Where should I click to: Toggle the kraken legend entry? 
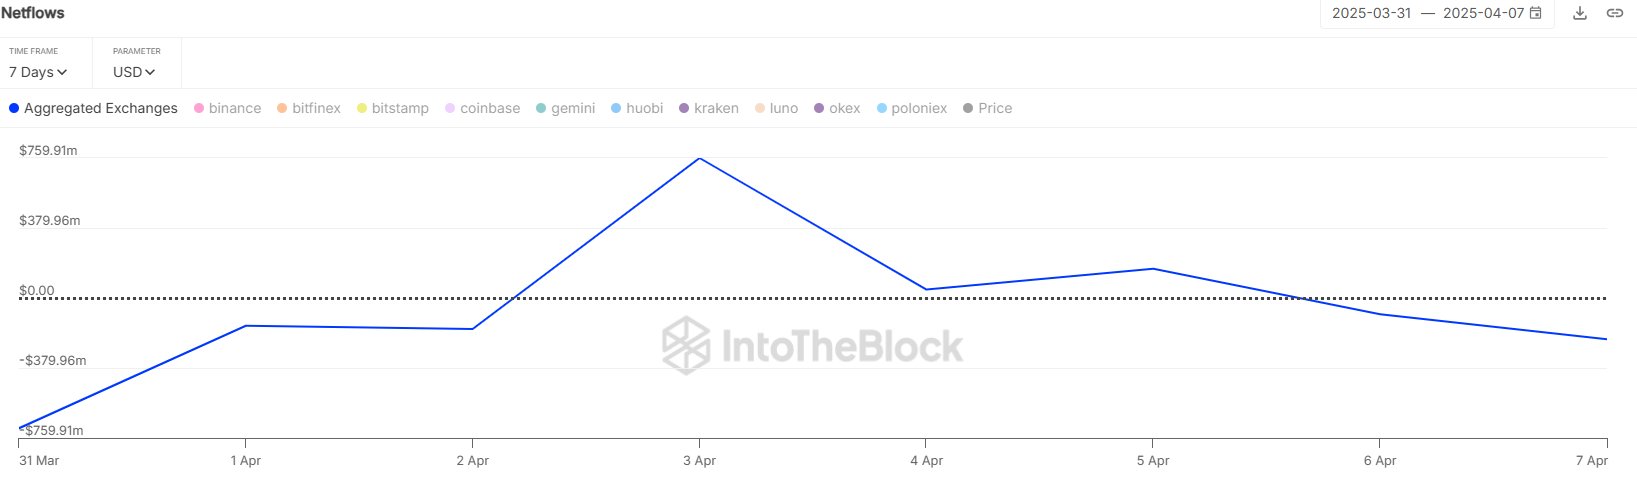click(708, 108)
